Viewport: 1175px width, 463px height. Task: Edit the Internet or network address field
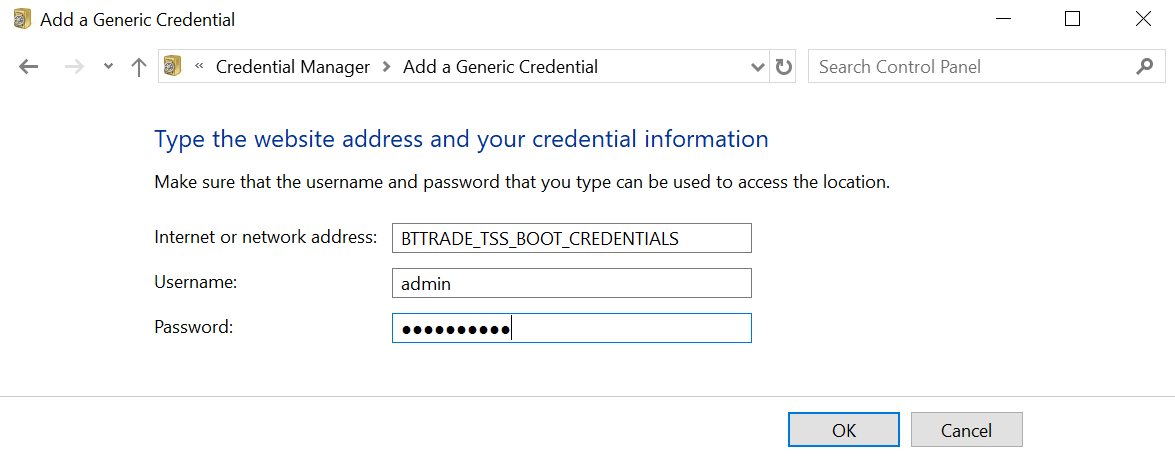572,238
